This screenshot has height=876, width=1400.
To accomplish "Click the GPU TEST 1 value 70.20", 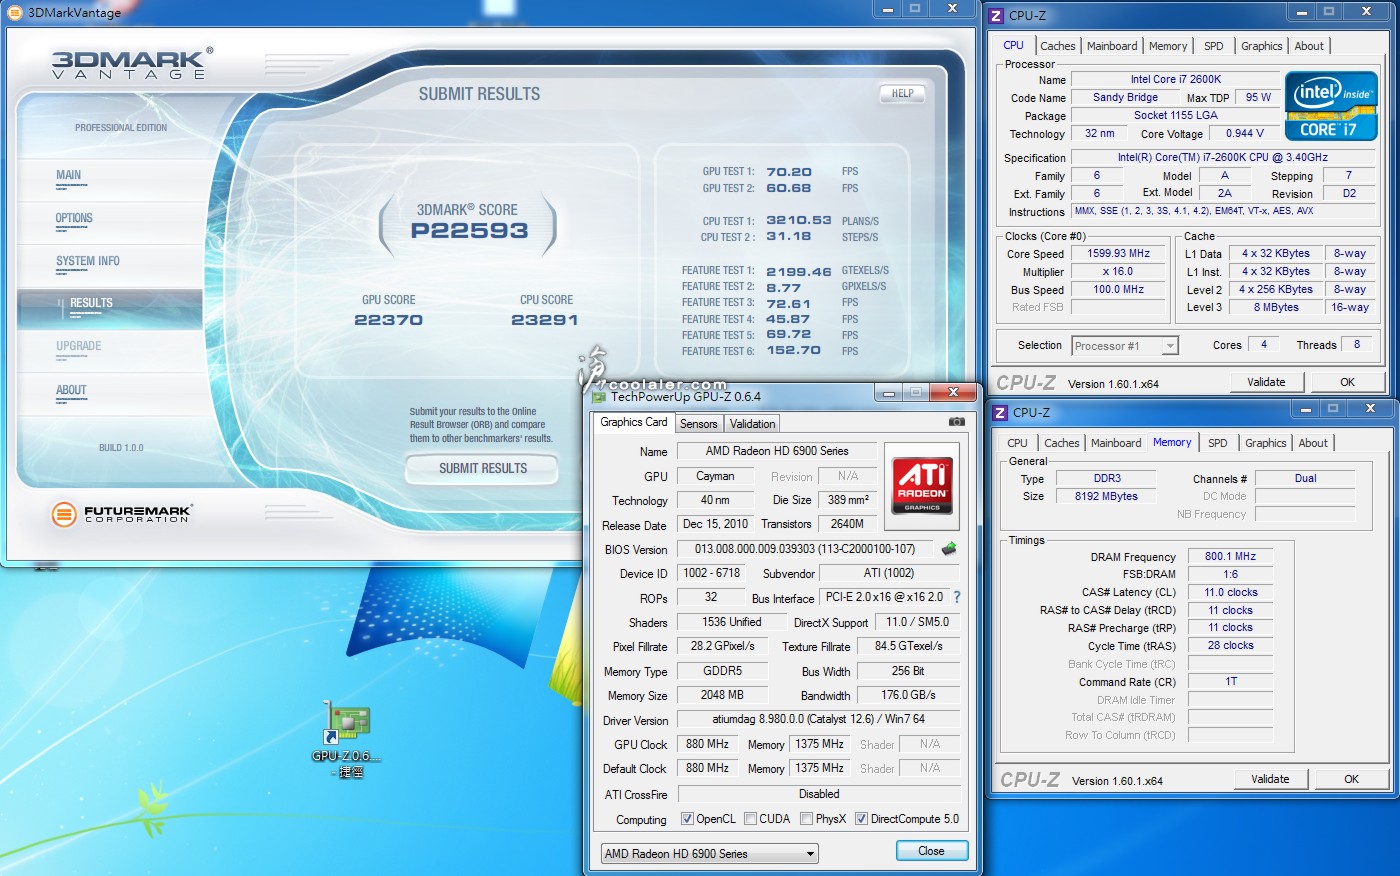I will 789,172.
